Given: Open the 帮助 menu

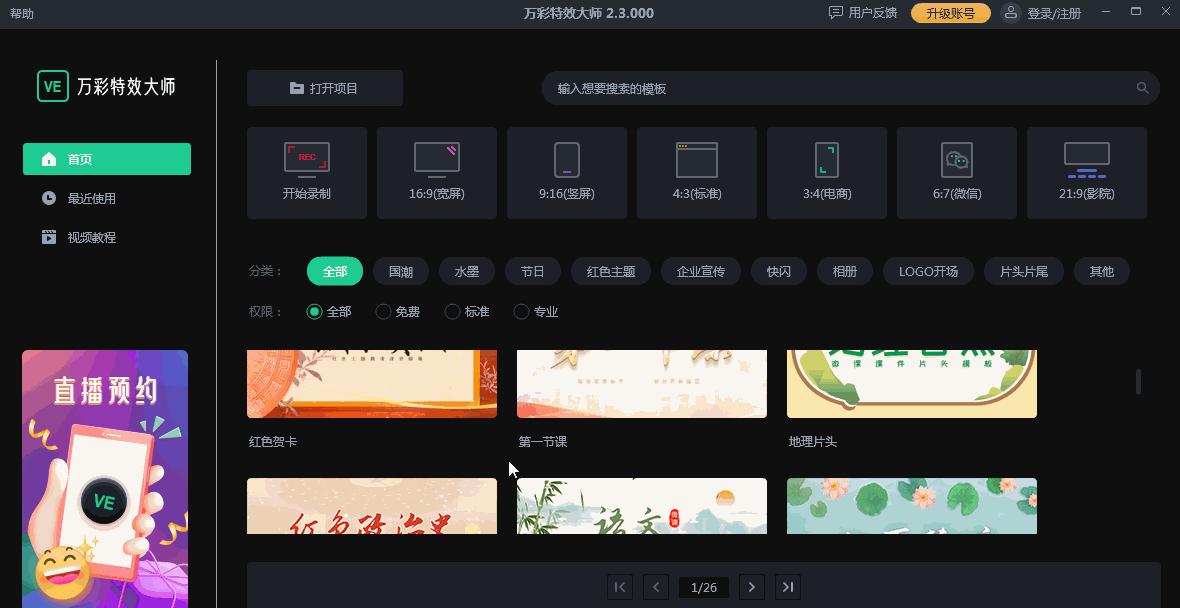Looking at the screenshot, I should [x=22, y=14].
